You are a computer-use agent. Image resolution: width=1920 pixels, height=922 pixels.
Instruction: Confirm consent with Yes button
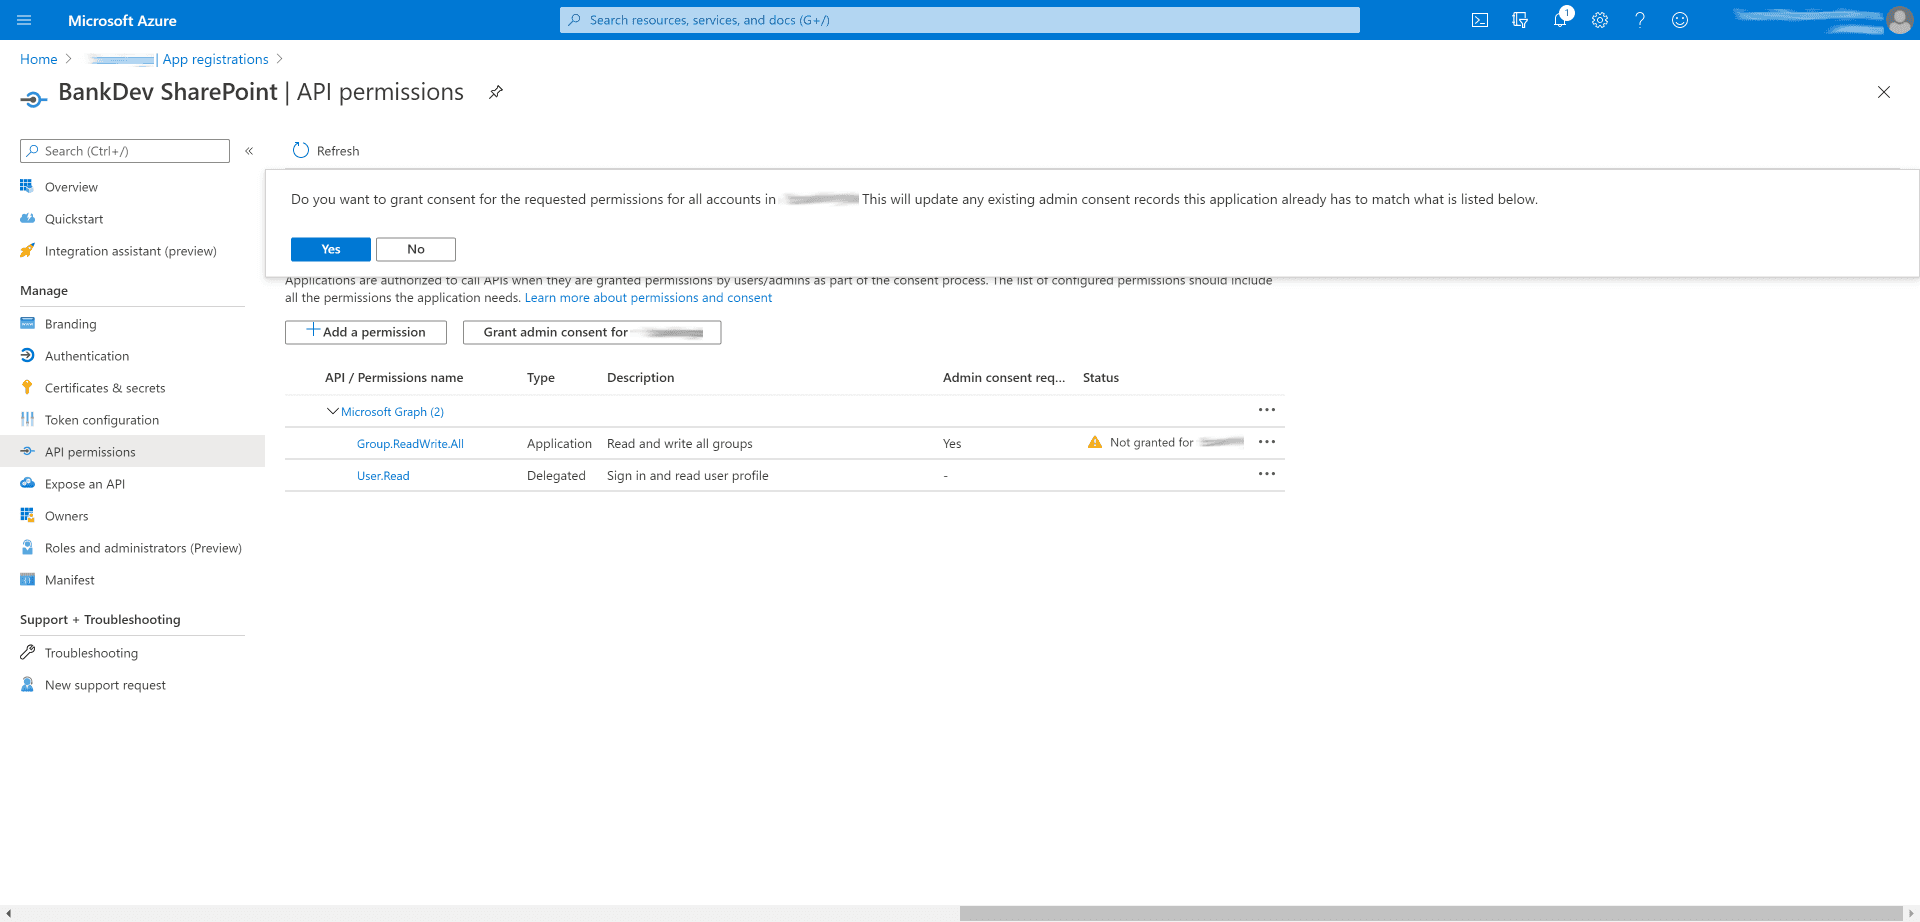(x=331, y=249)
